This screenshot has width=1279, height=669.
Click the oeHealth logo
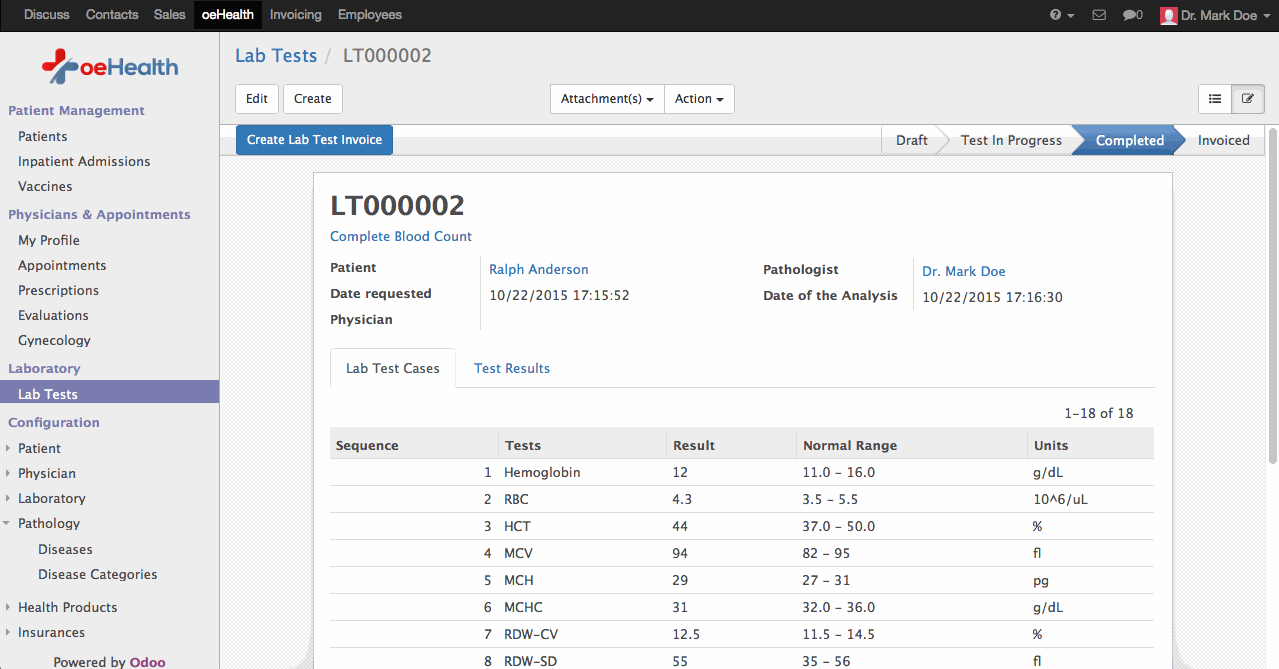pos(110,66)
